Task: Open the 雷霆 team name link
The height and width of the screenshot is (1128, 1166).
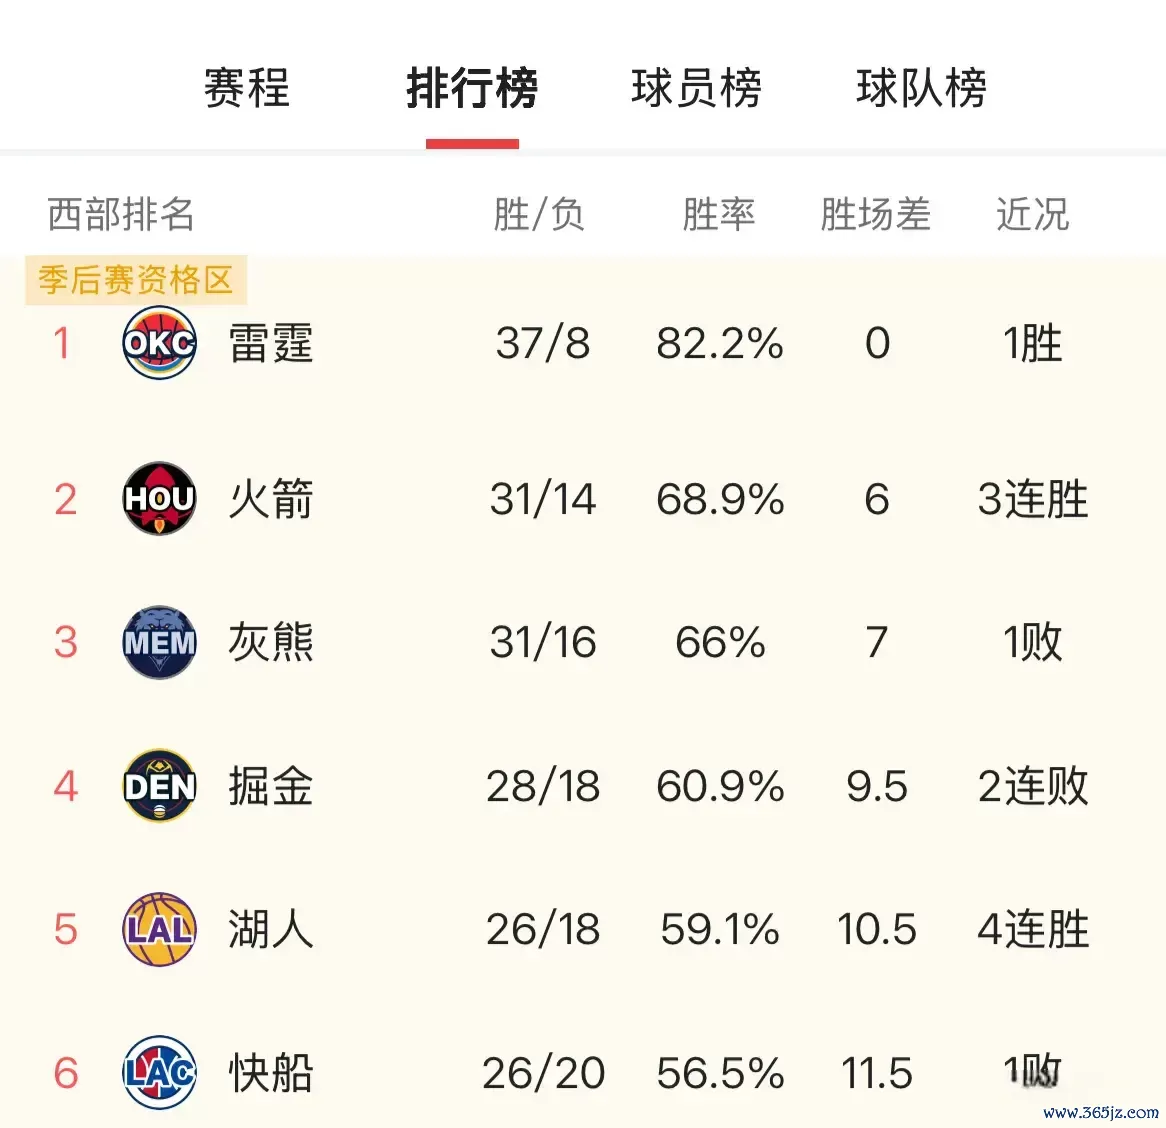Action: [271, 343]
